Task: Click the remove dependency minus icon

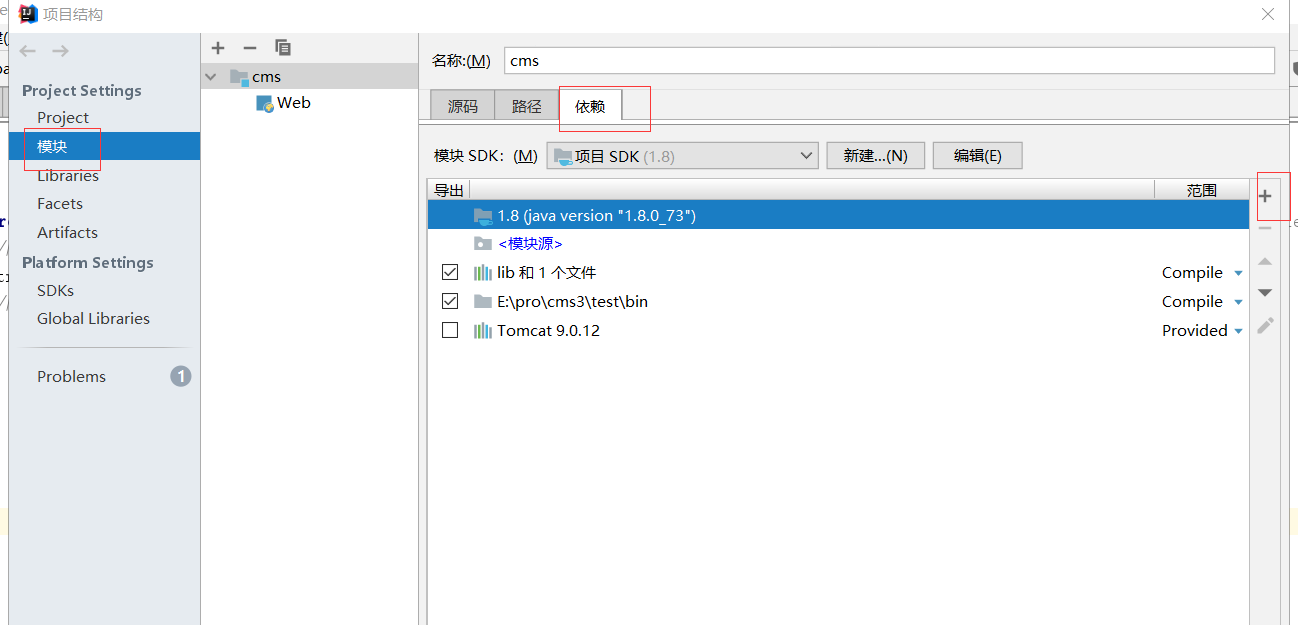Action: click(x=1266, y=227)
